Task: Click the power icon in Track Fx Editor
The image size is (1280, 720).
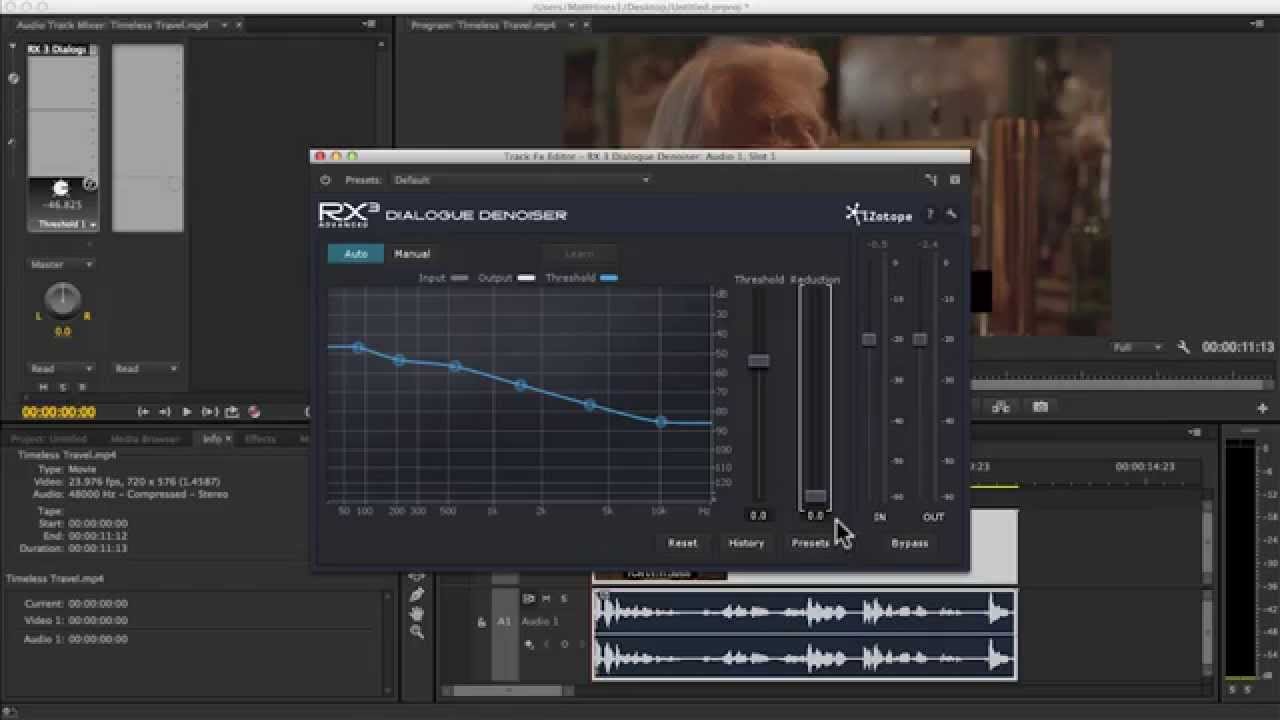Action: point(325,180)
